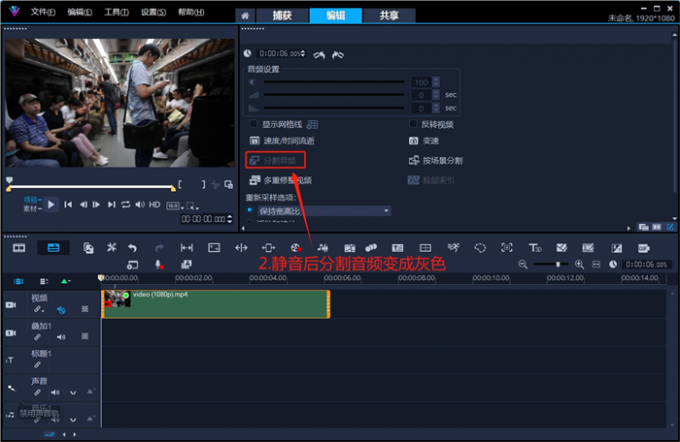The image size is (680, 442).
Task: Fit project in timeline window icon
Action: tap(596, 264)
